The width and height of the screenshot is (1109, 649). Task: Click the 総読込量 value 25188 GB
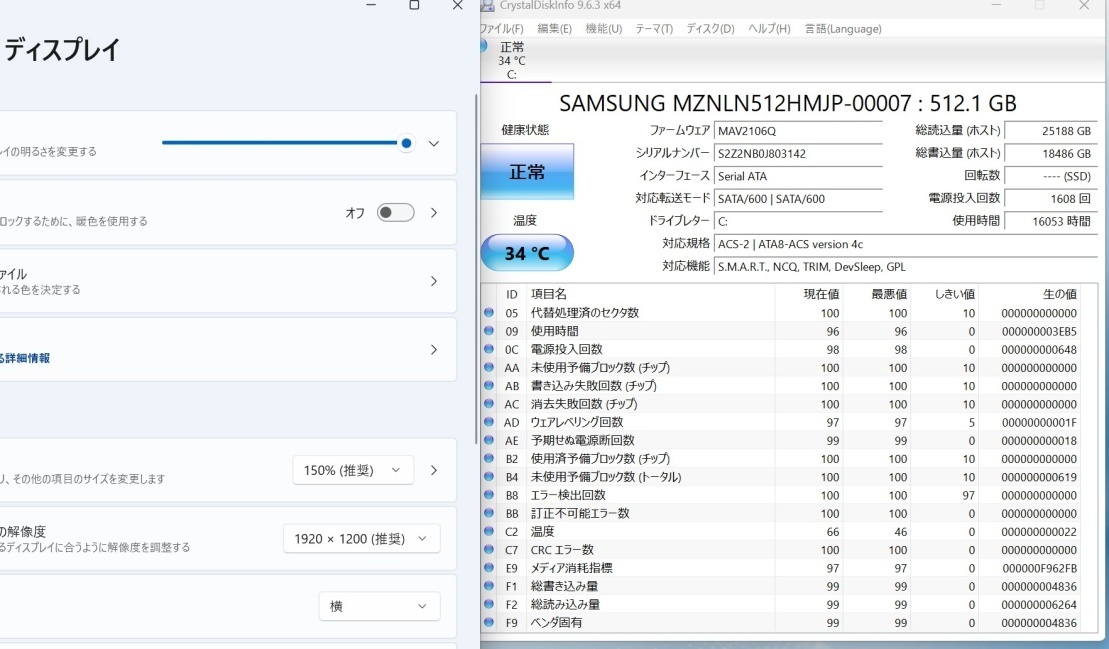(x=1050, y=131)
